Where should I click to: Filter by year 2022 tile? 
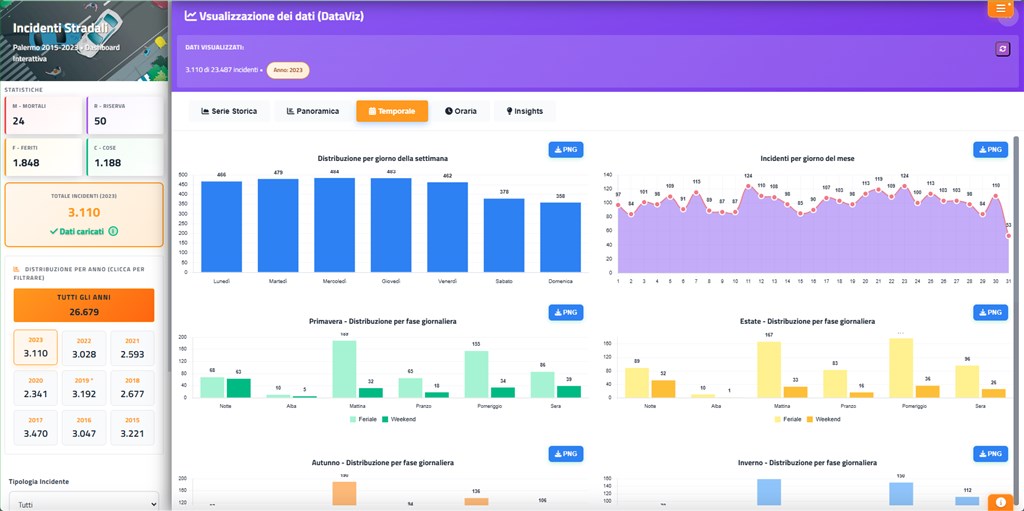pos(84,348)
